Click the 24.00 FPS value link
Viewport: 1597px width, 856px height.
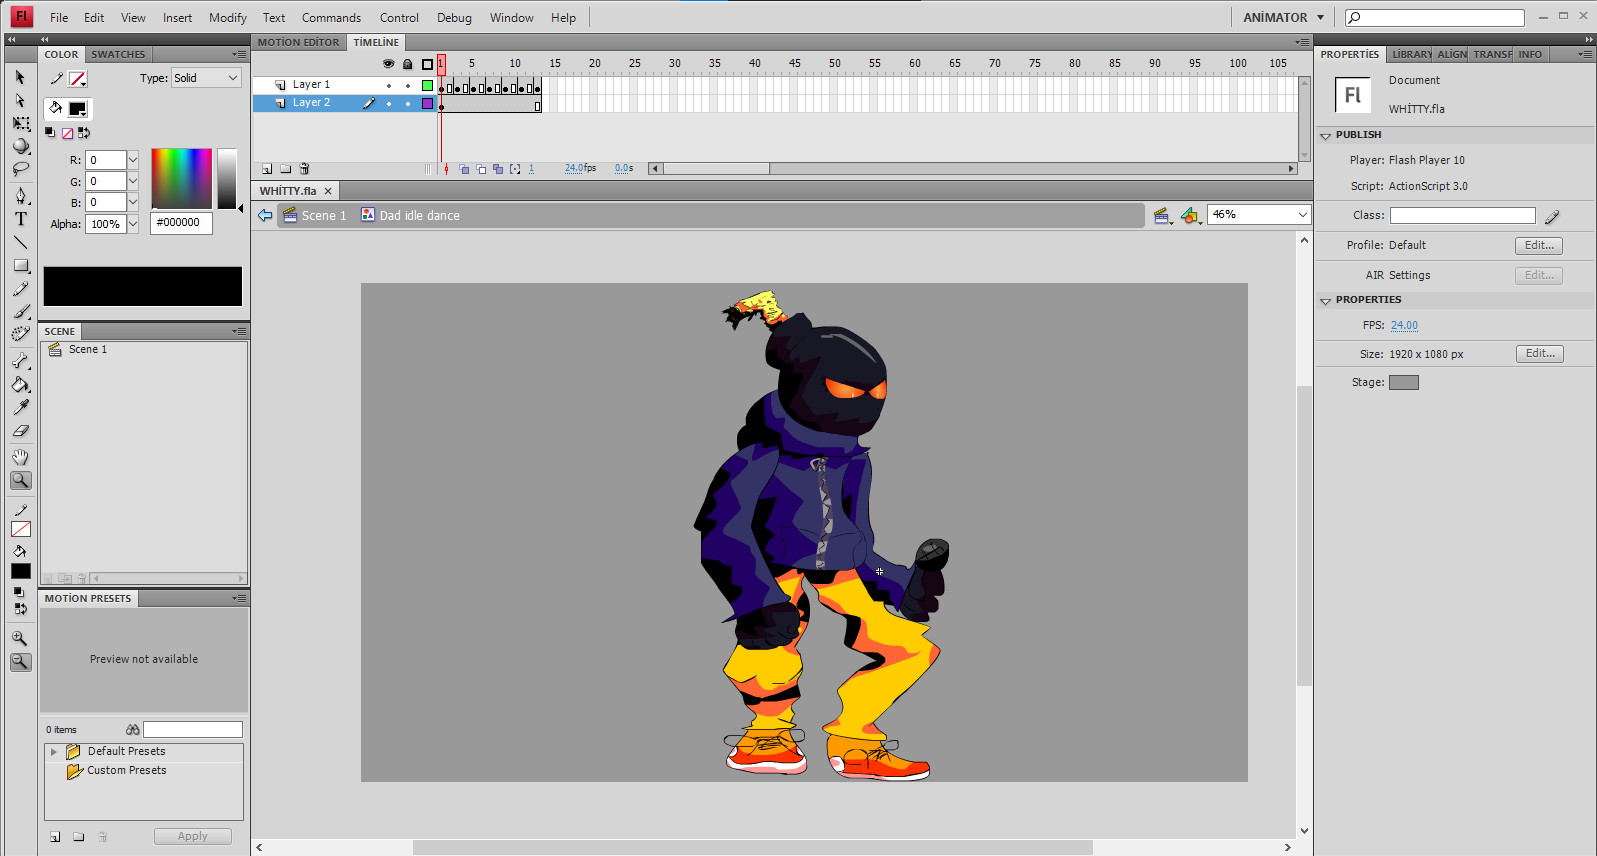pos(1404,325)
